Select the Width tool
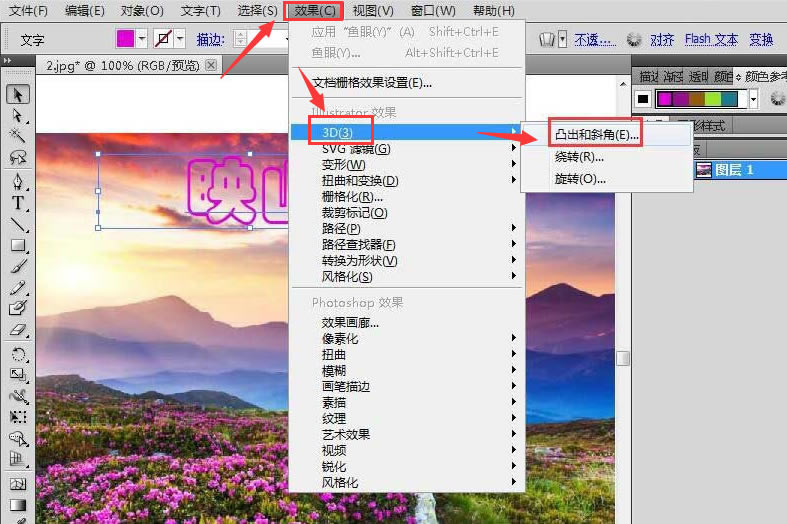 click(18, 397)
